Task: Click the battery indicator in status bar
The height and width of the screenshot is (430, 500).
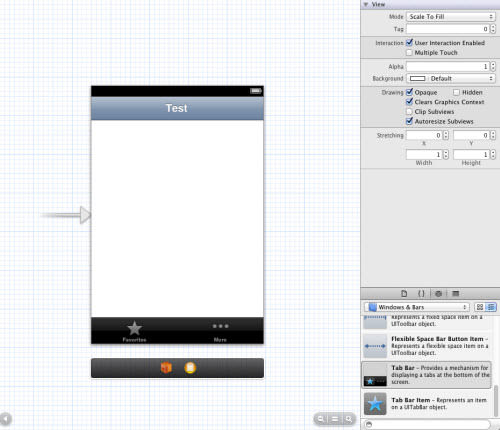Action: (256, 91)
